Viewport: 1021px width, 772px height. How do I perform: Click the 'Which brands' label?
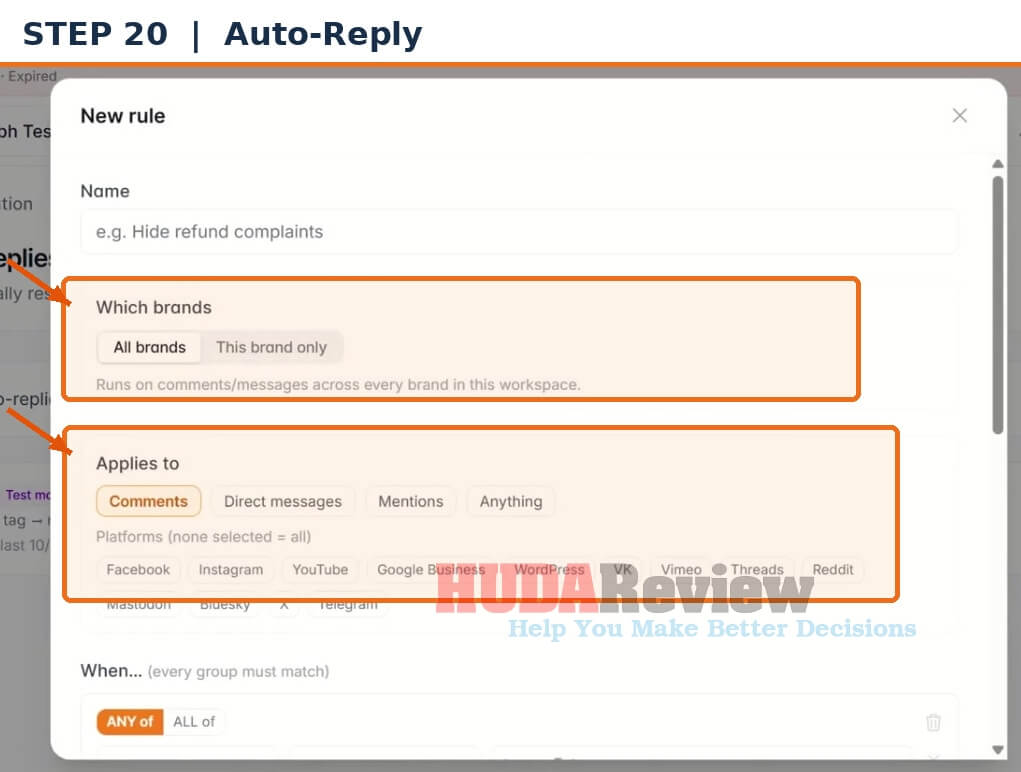click(154, 307)
